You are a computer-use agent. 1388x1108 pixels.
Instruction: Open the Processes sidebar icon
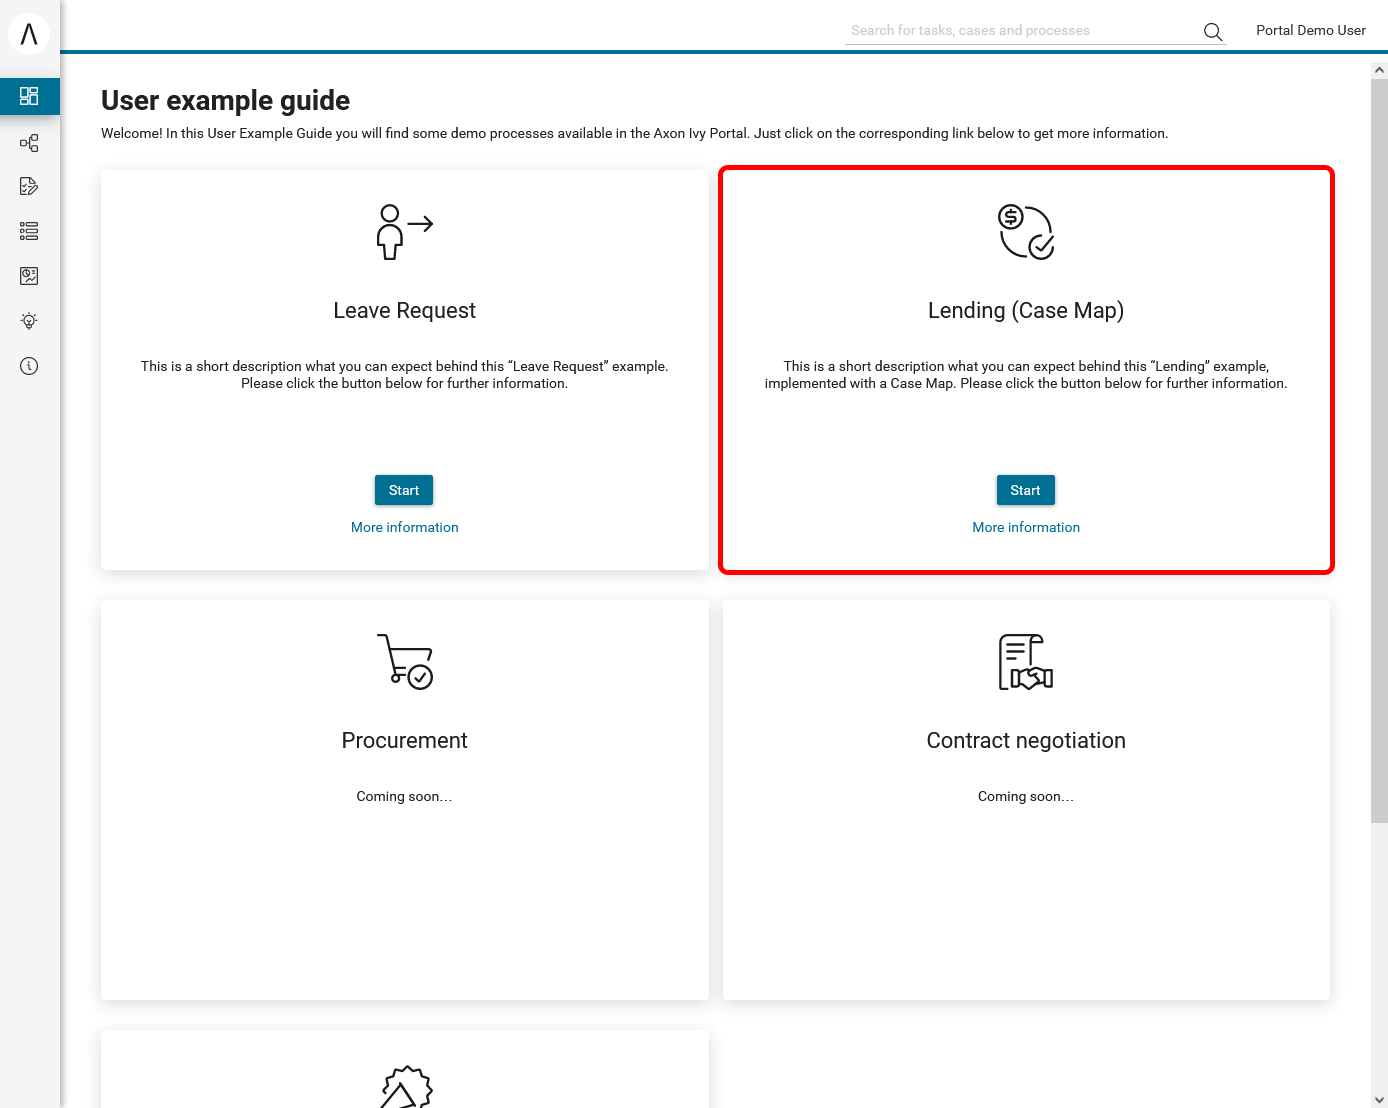(x=29, y=143)
